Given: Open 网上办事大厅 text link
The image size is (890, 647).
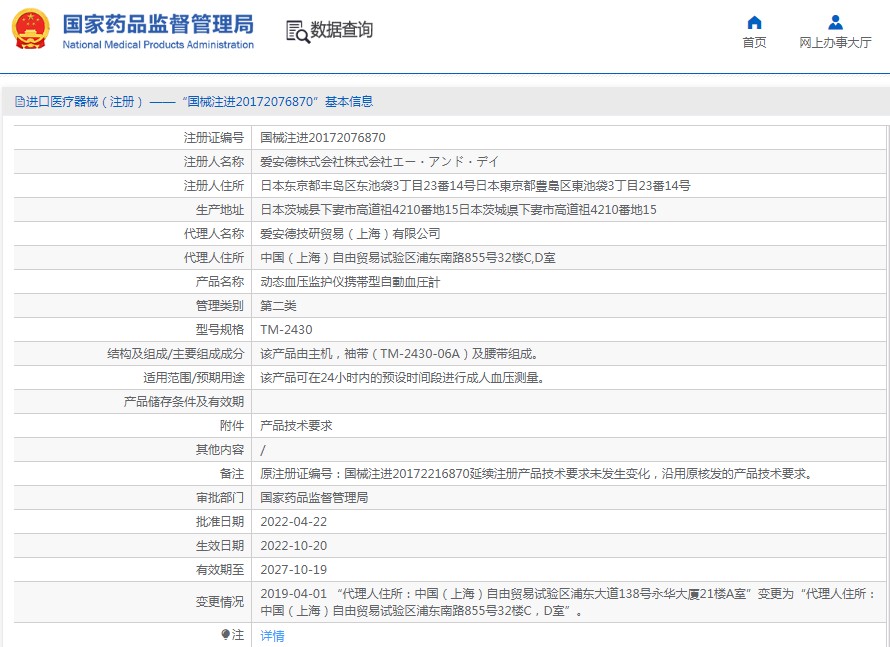Looking at the screenshot, I should click(835, 43).
